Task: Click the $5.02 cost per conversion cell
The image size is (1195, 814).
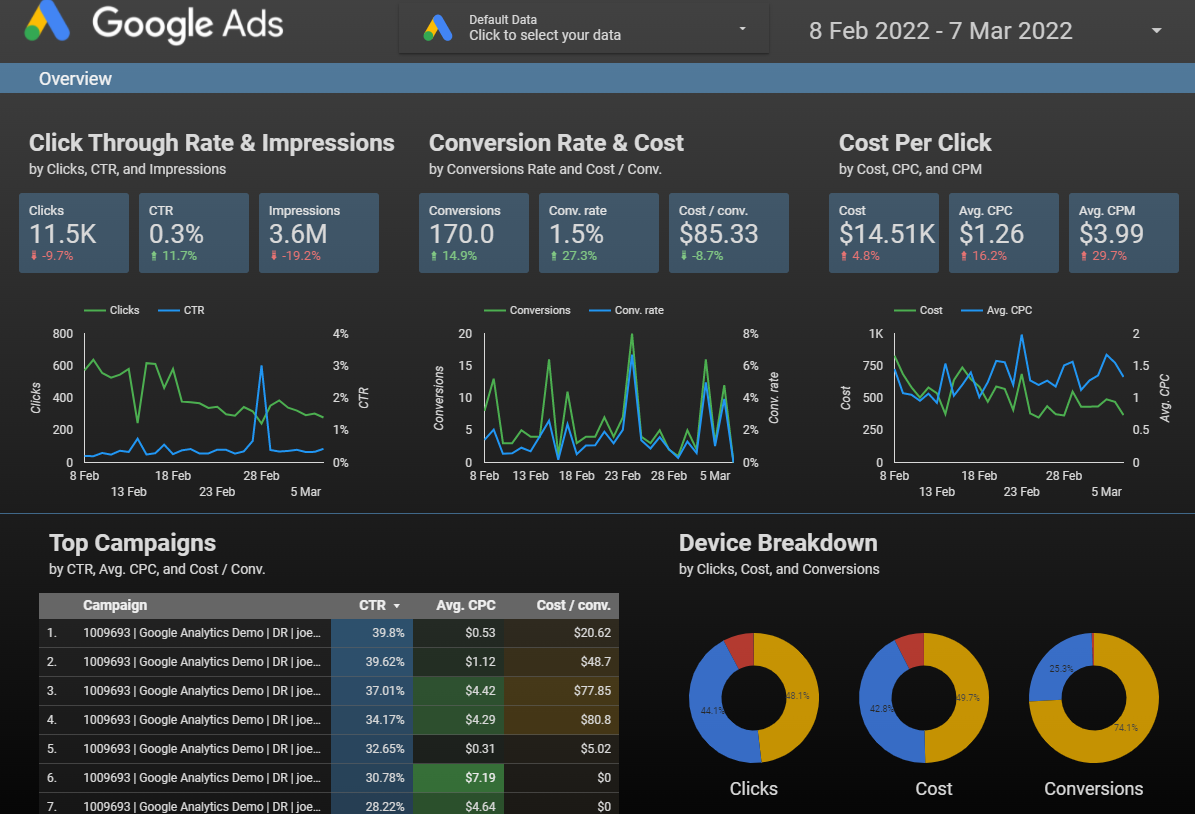Action: pos(561,748)
